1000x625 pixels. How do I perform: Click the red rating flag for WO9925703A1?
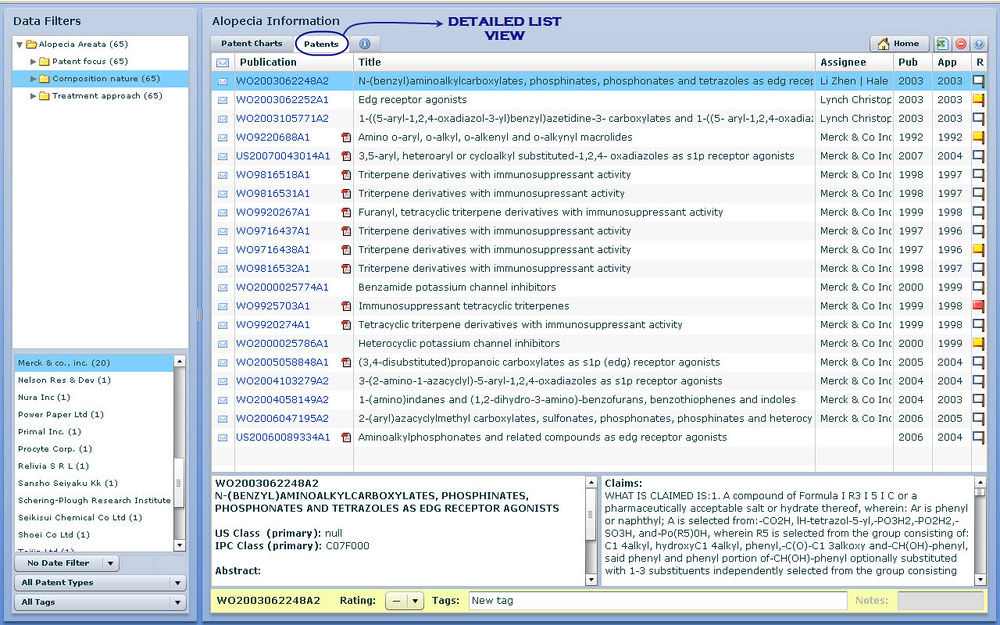979,306
